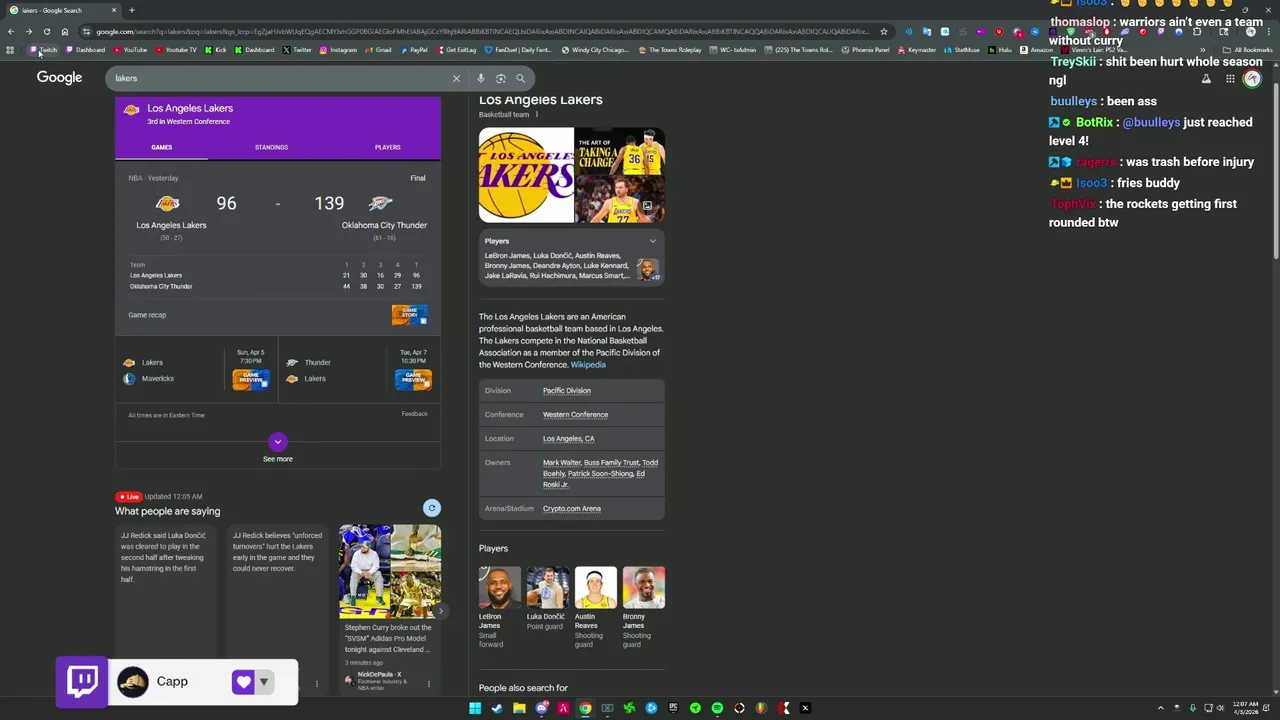Open Lakers vs Mavericks game preview
Screen dimensions: 1280x720
251,379
